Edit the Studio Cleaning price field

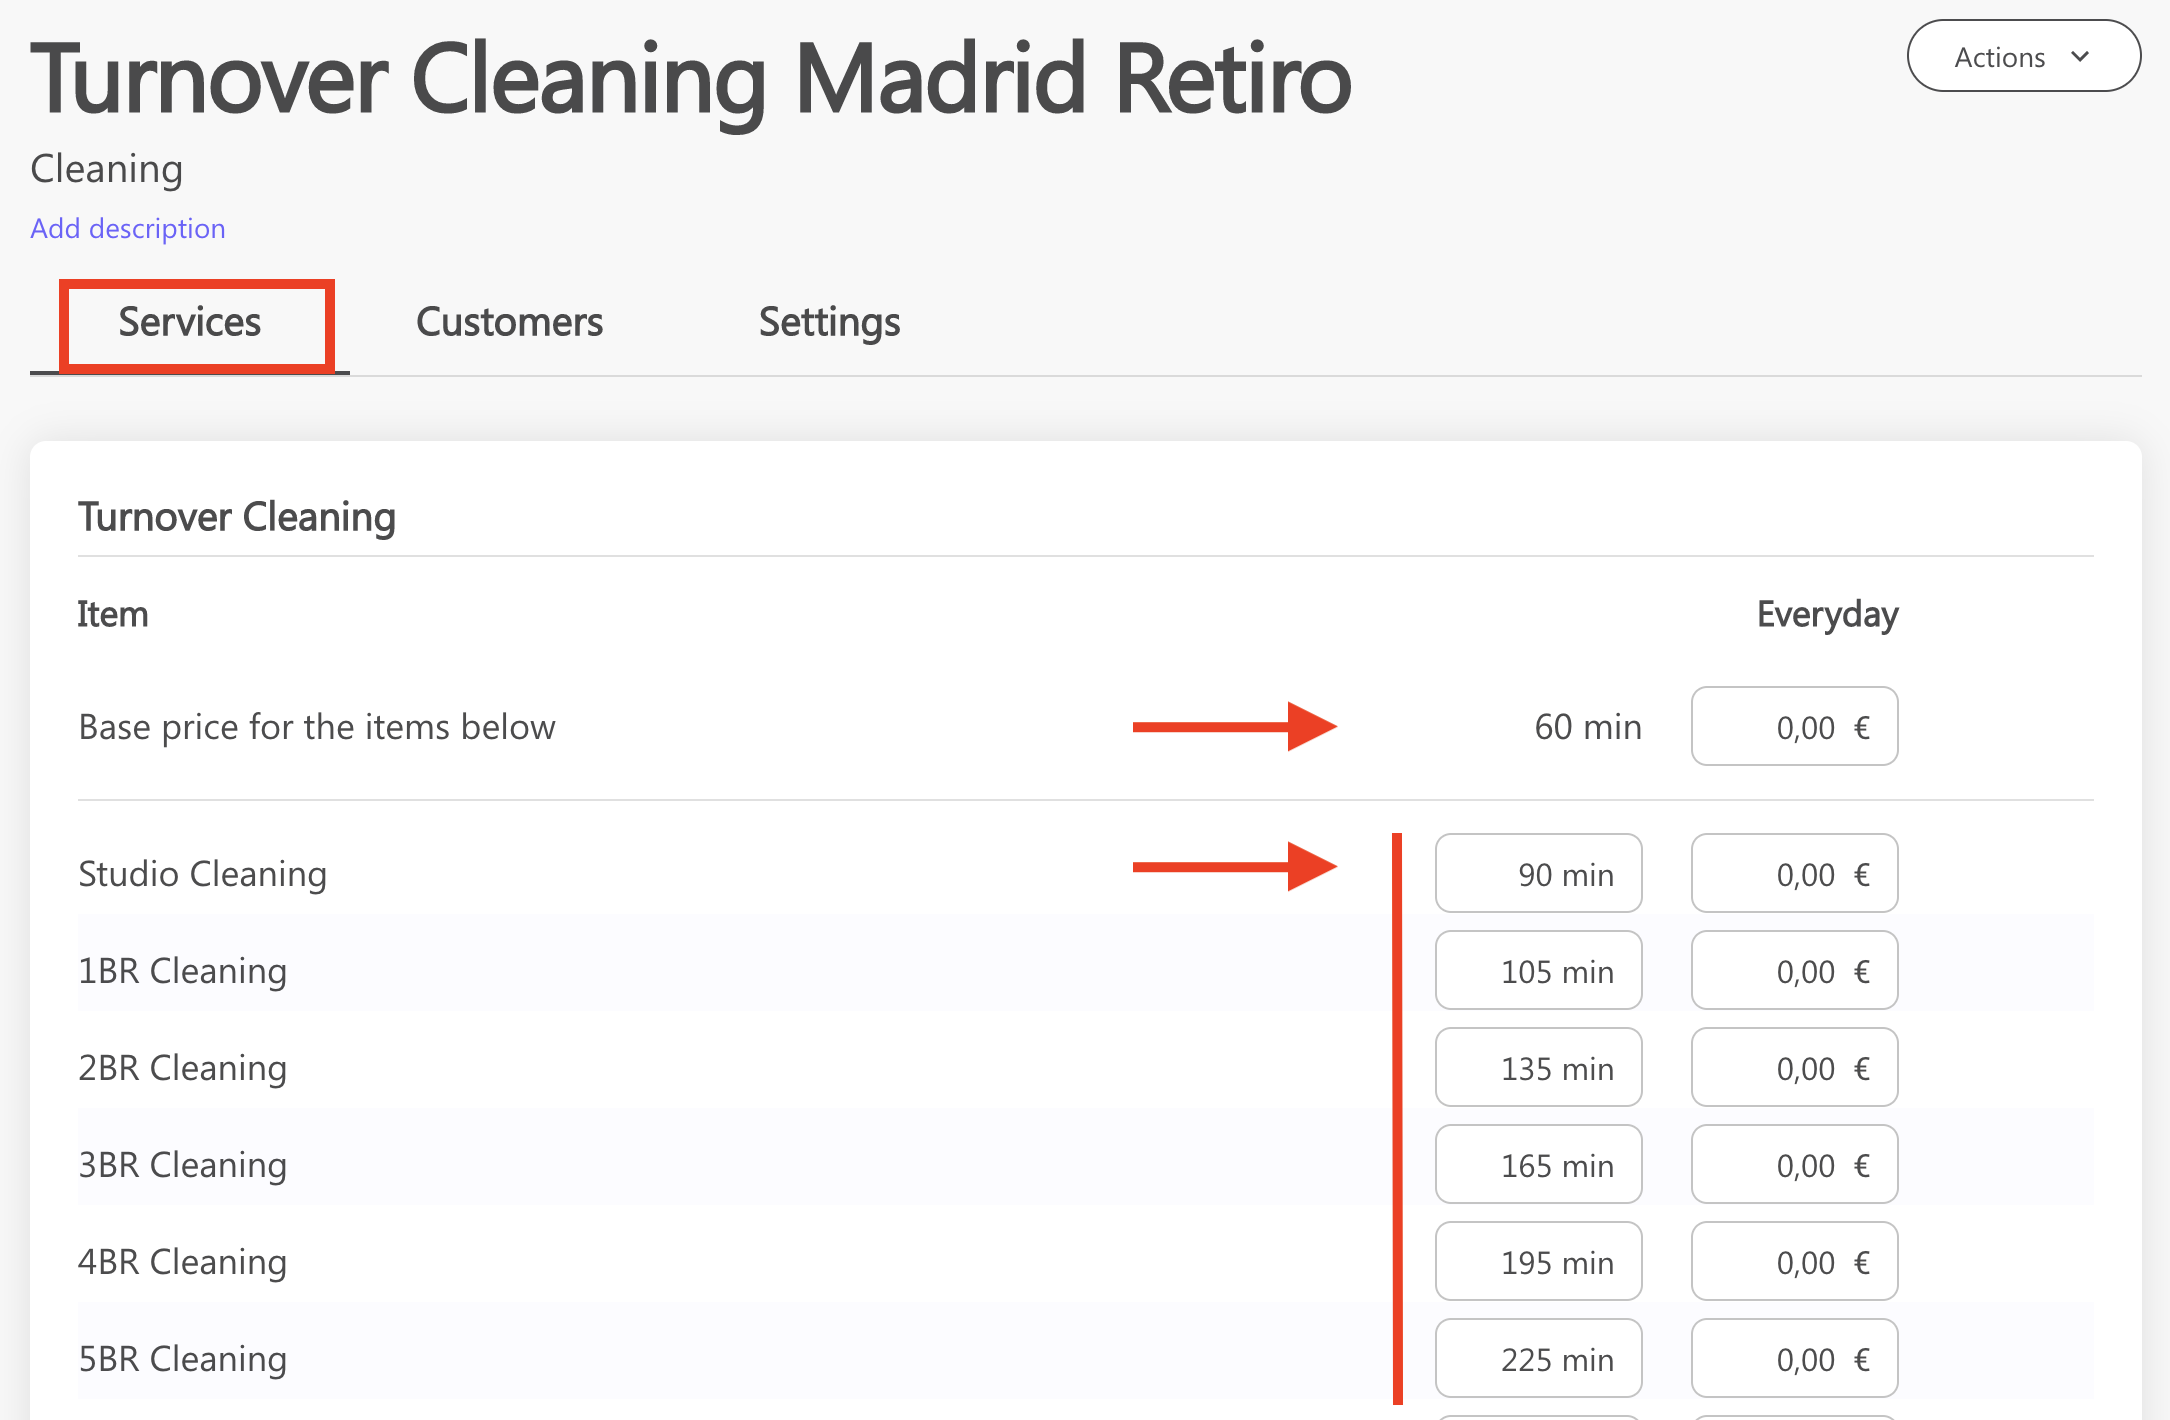coord(1795,873)
